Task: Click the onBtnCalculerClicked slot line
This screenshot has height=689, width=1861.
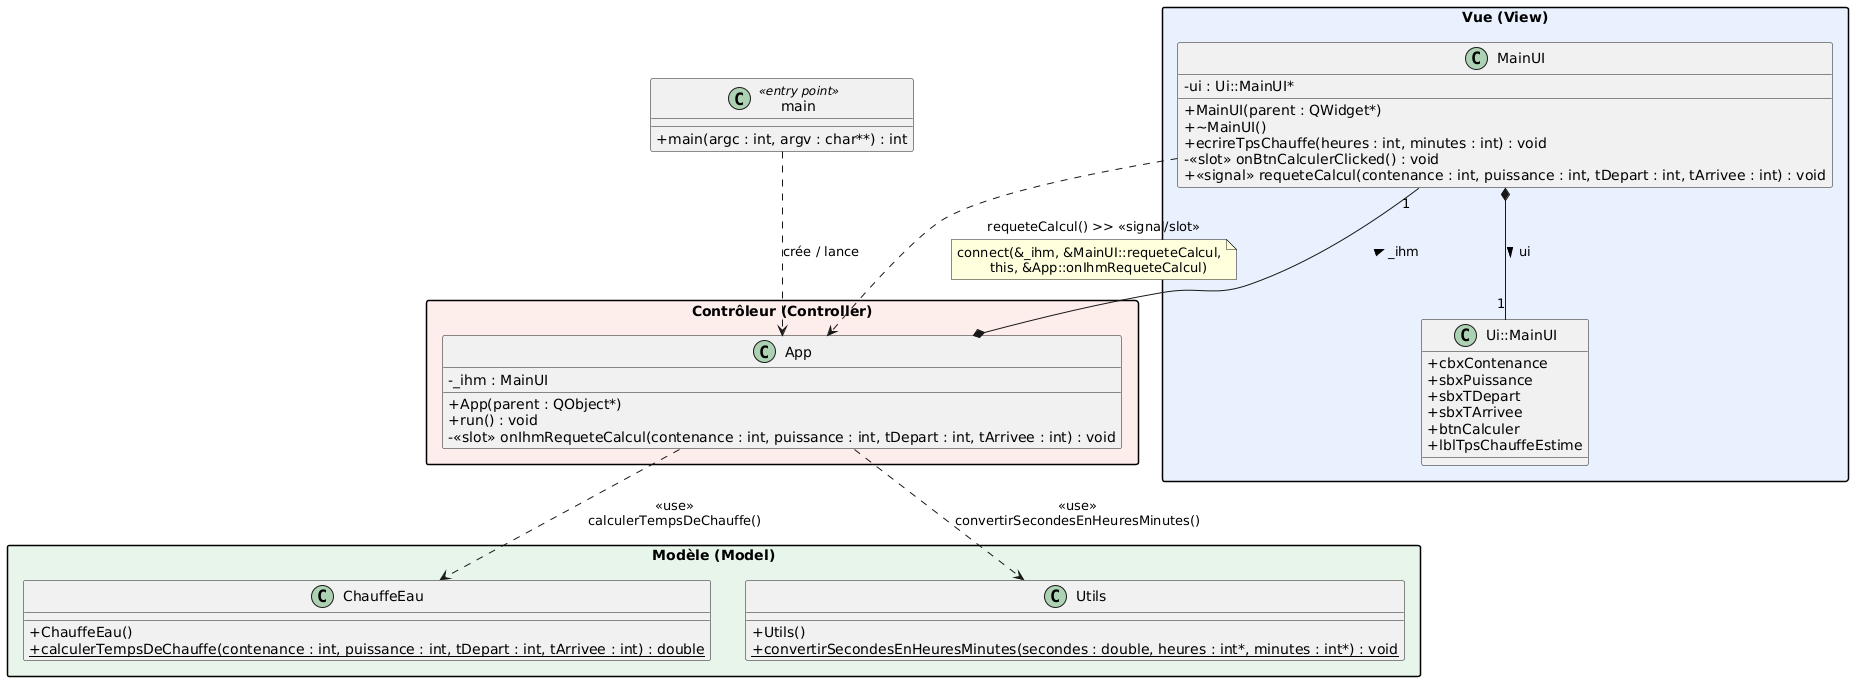Action: pyautogui.click(x=1311, y=159)
